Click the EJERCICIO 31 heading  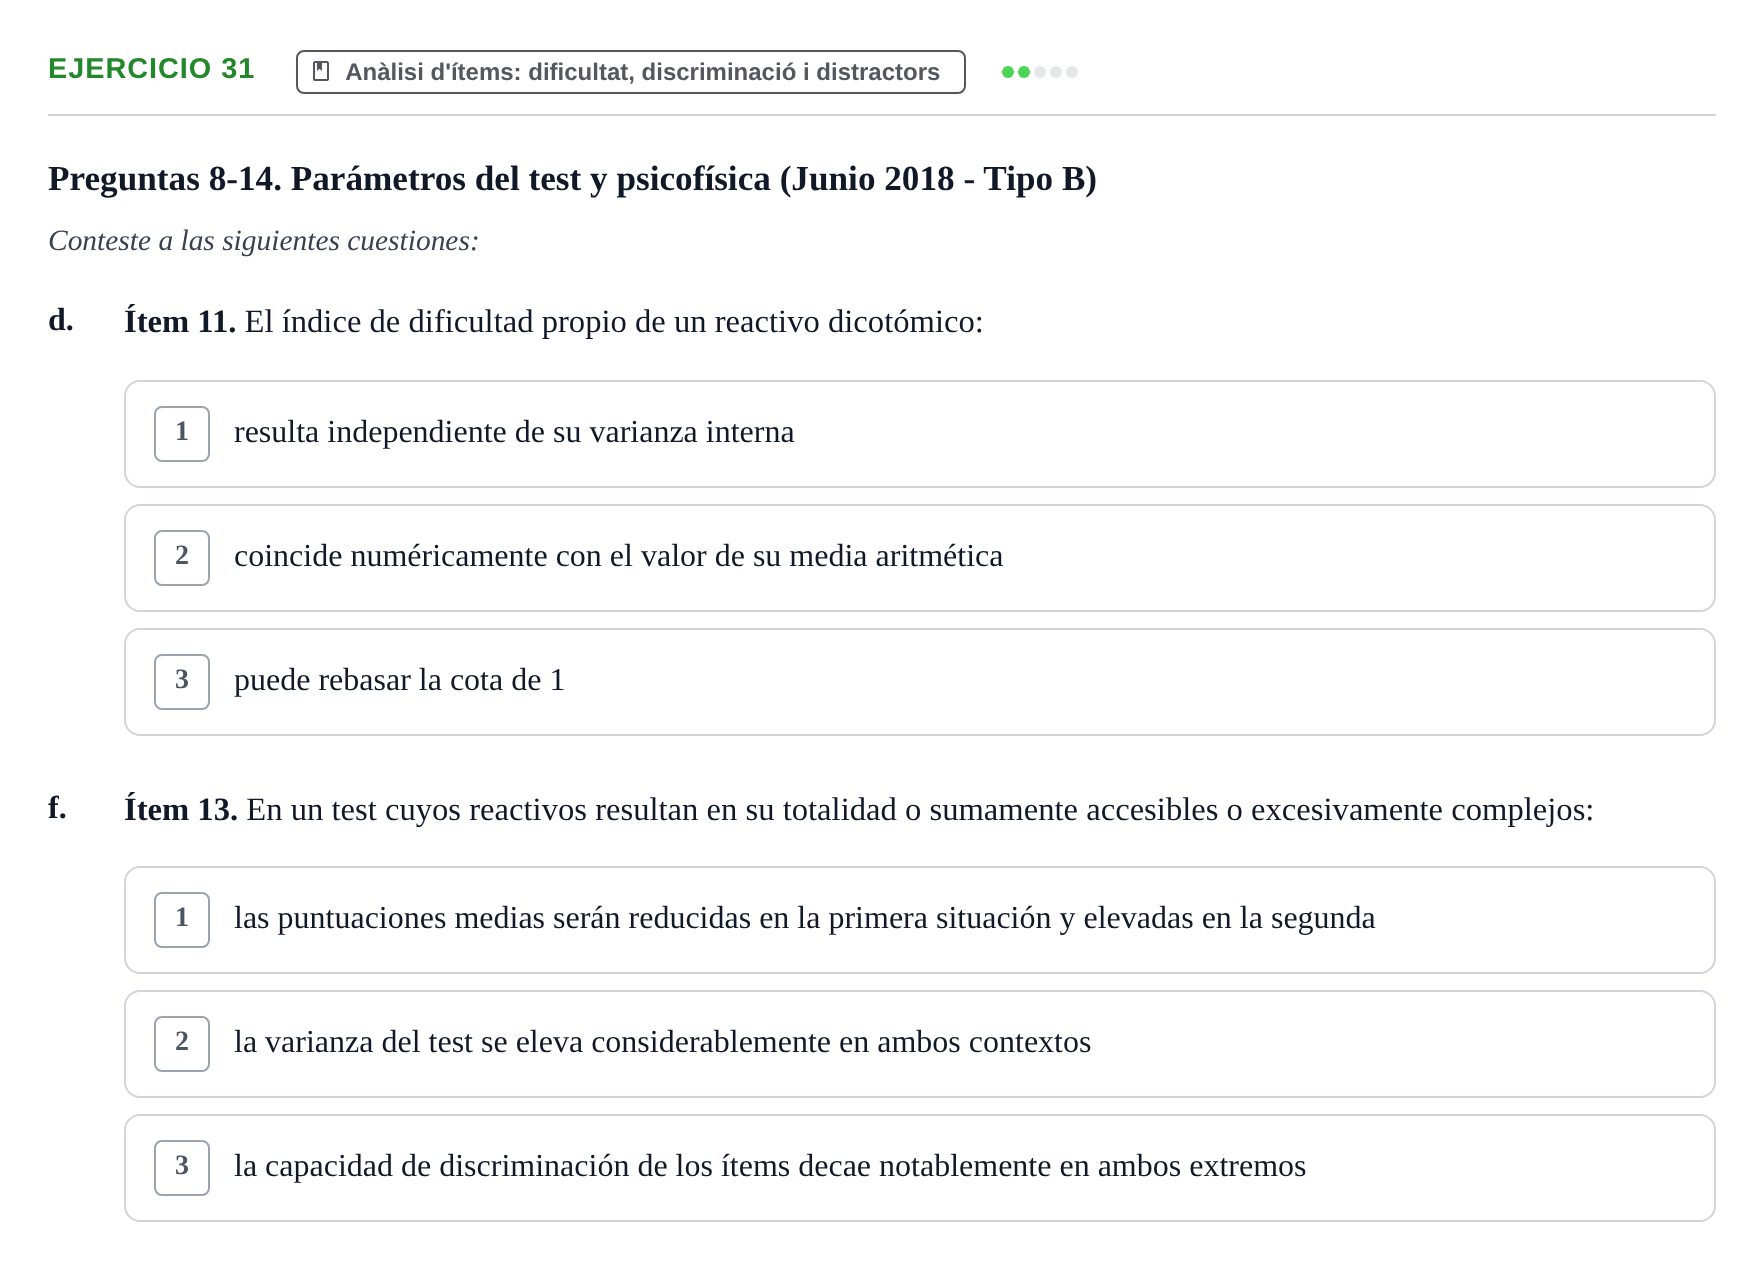pos(151,69)
